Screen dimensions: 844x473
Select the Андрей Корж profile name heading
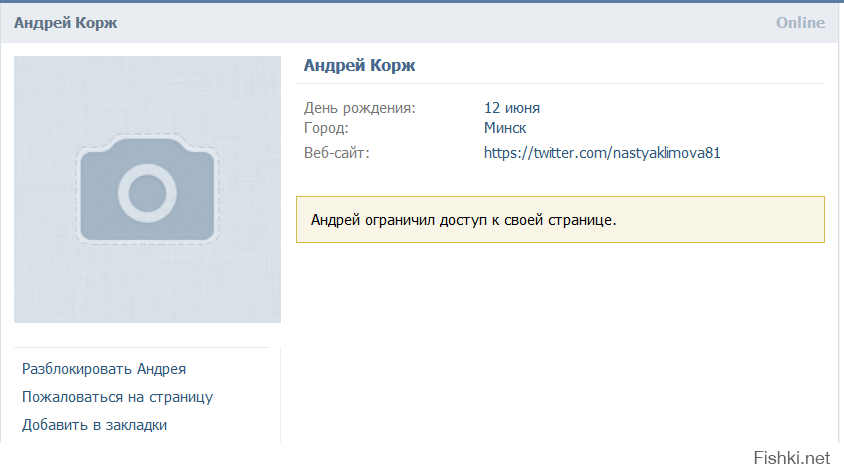(359, 66)
